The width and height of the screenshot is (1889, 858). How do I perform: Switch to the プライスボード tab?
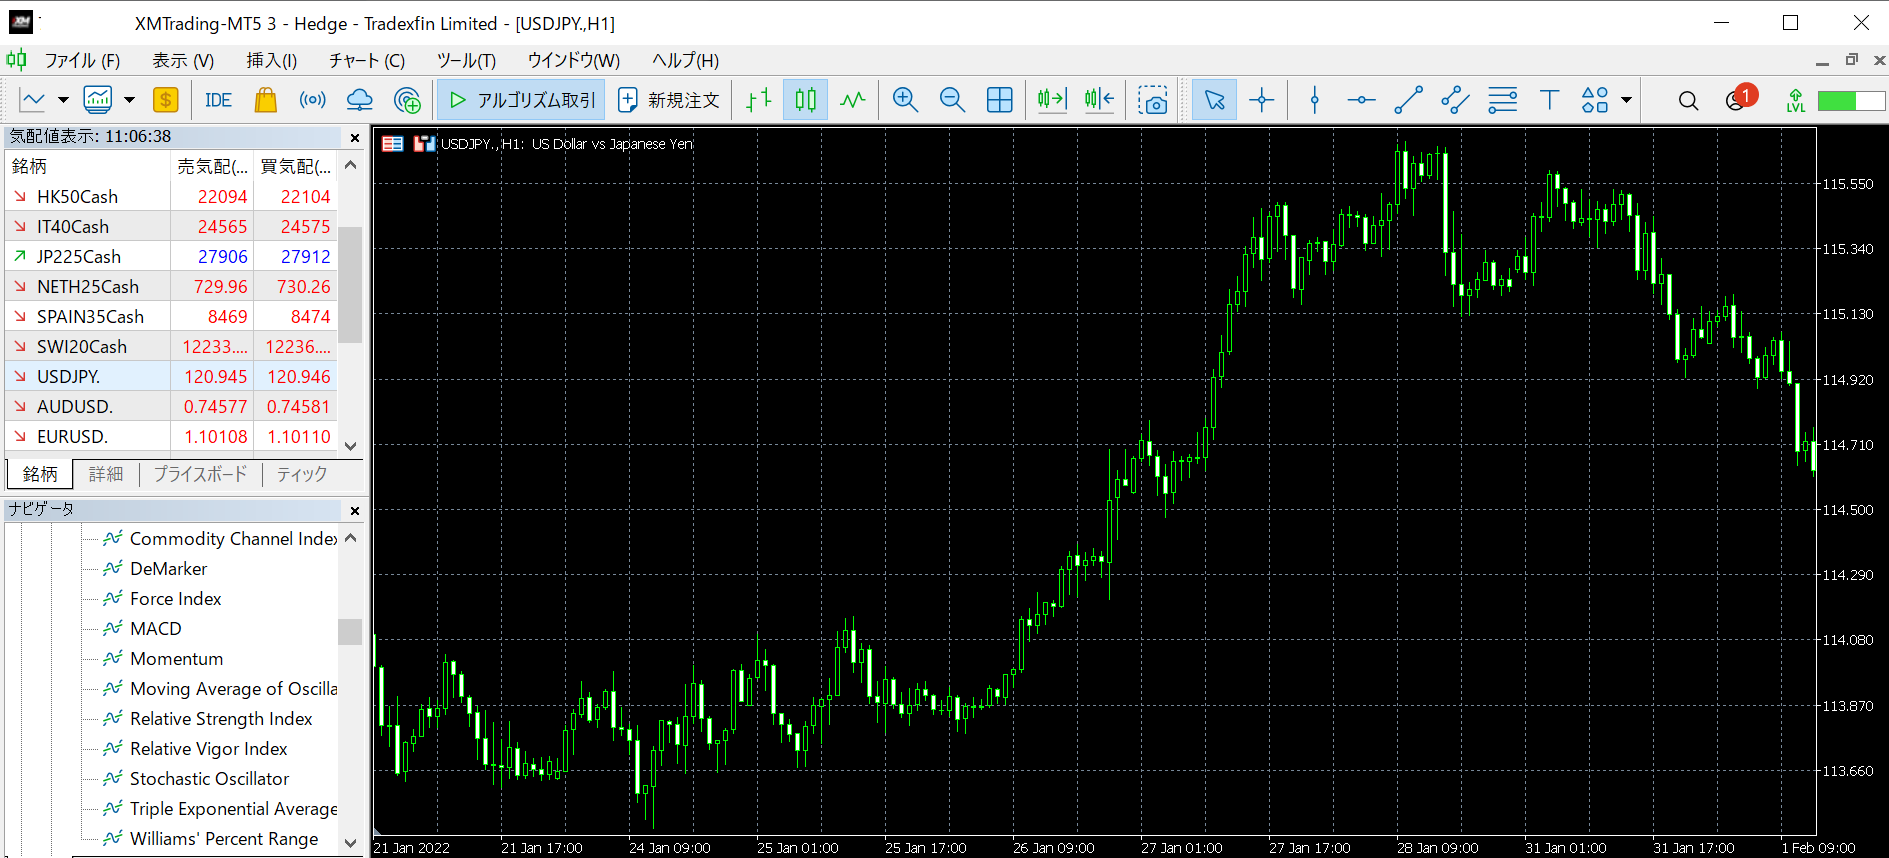point(200,474)
